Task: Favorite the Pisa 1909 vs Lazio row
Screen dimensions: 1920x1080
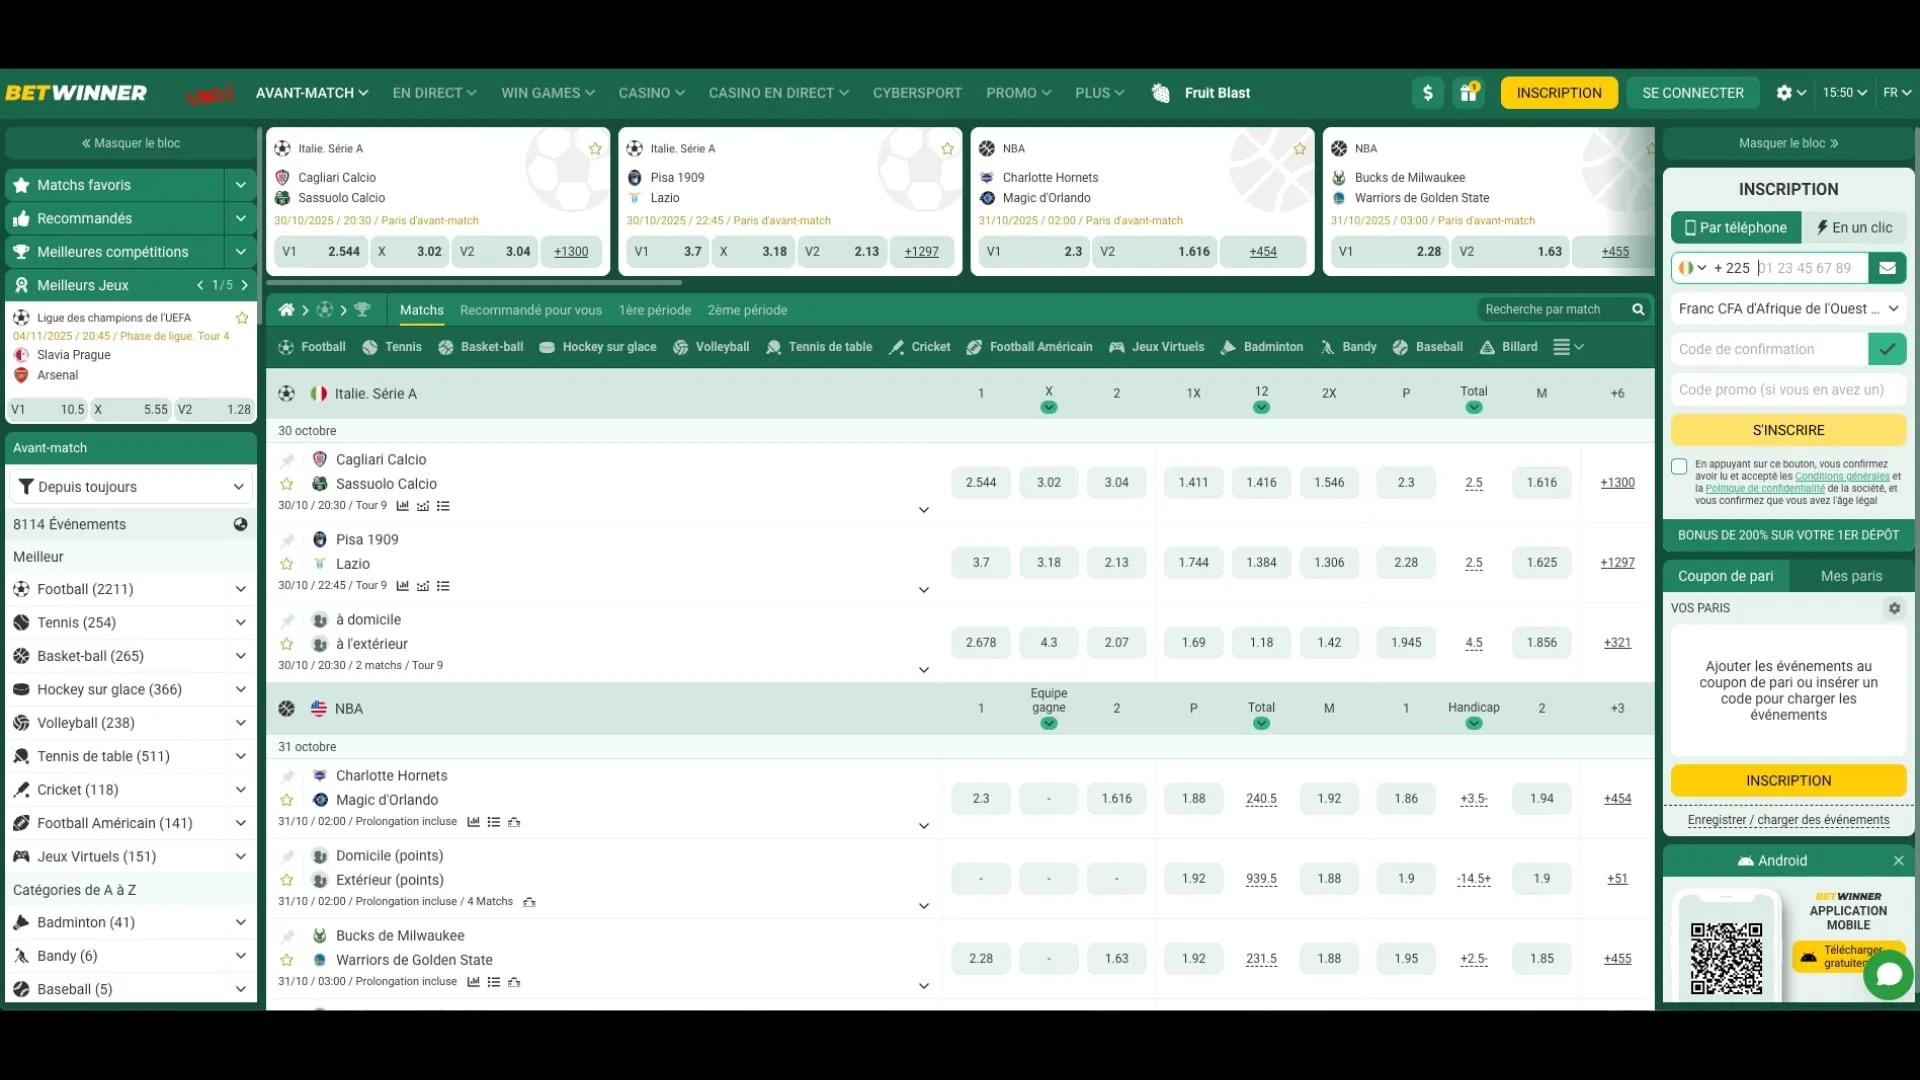Action: 287,564
